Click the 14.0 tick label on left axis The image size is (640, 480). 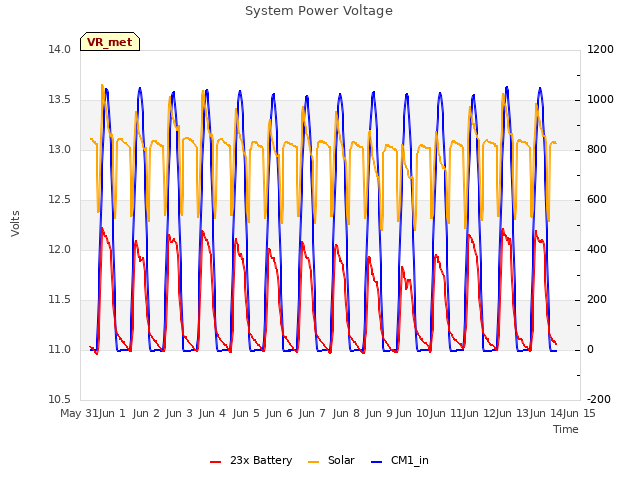[x=60, y=49]
